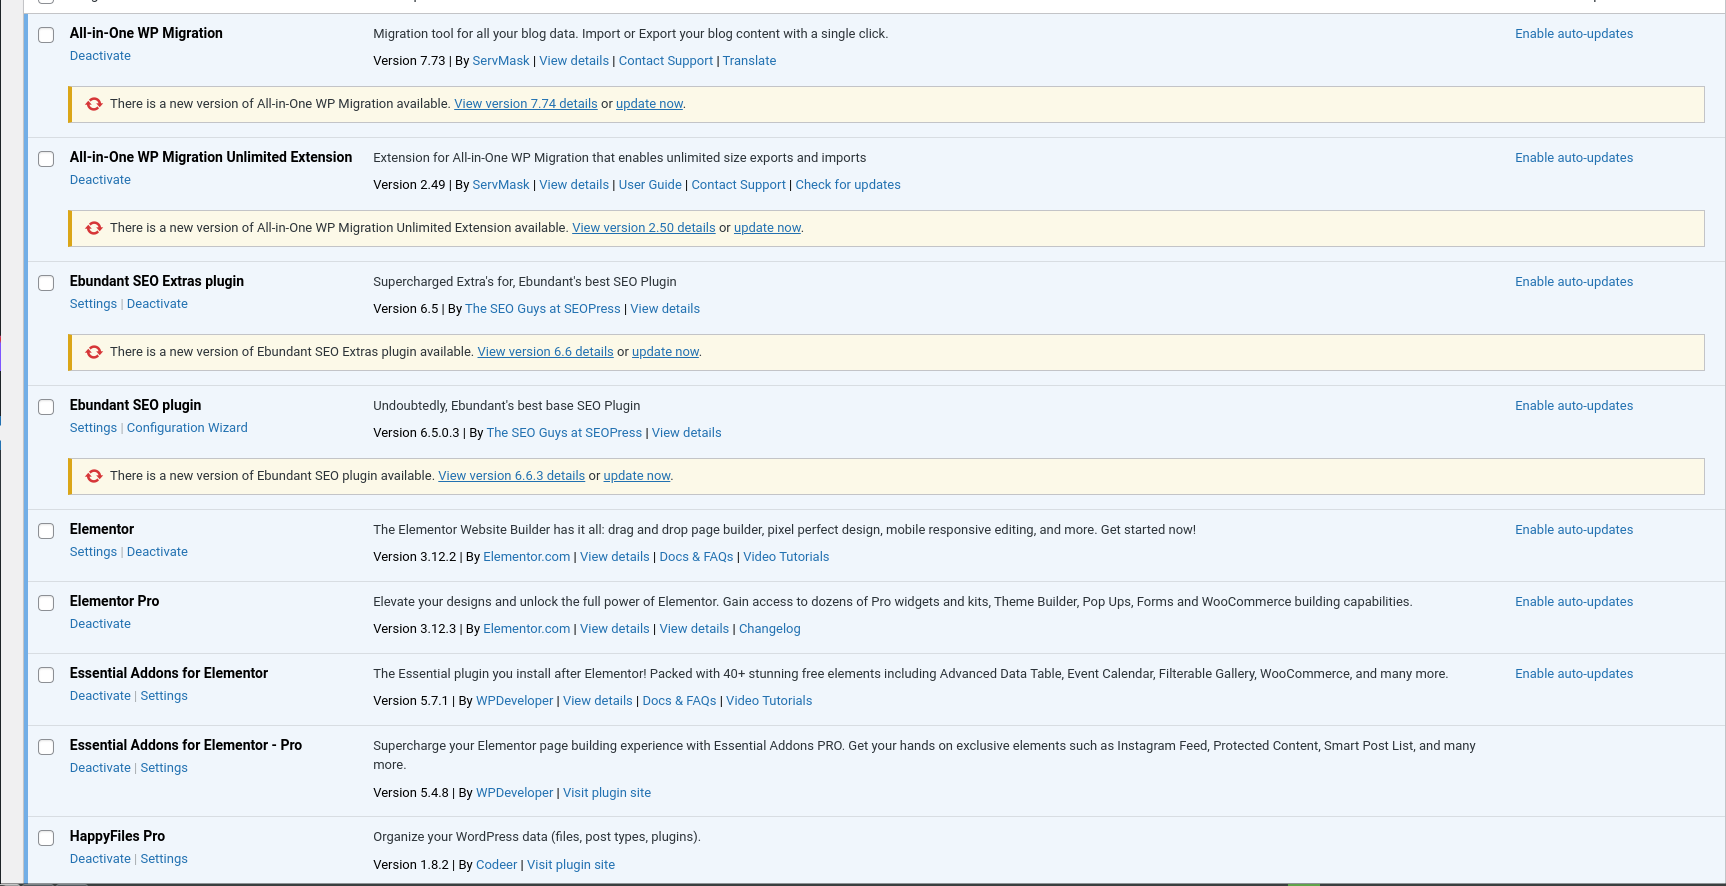Click update icon in Unlimited Extension notice
Viewport: 1726px width, 886px height.
click(94, 228)
